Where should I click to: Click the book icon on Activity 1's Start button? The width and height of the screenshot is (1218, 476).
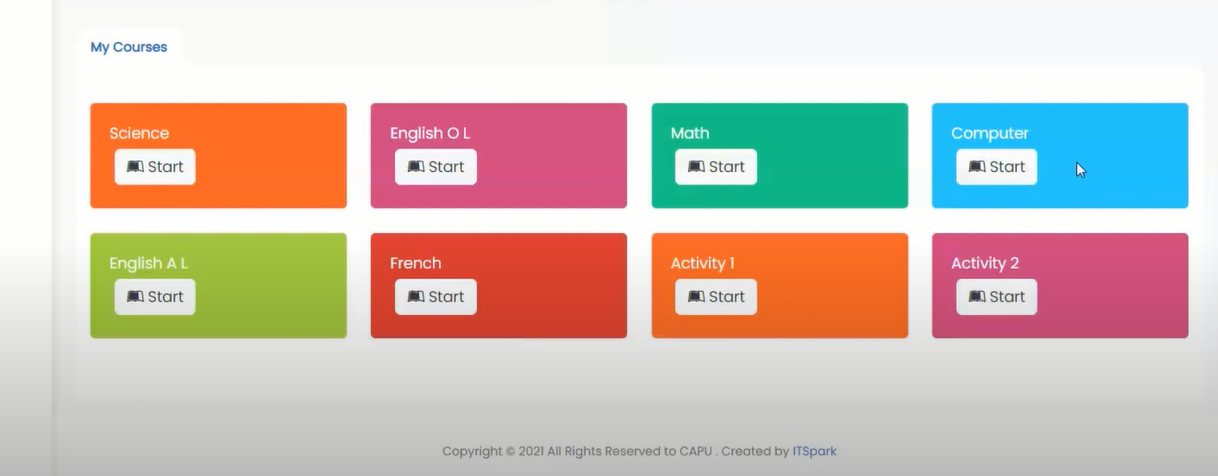tap(696, 297)
